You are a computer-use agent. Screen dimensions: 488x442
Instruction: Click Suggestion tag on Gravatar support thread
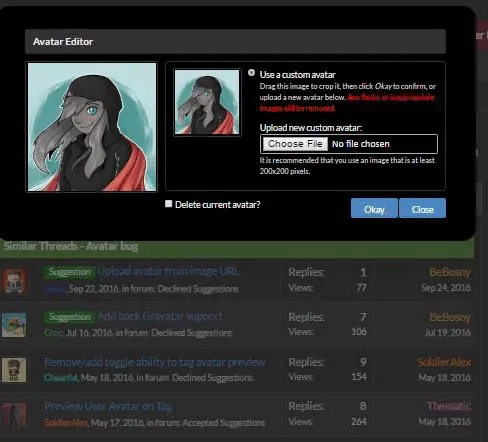tap(70, 317)
